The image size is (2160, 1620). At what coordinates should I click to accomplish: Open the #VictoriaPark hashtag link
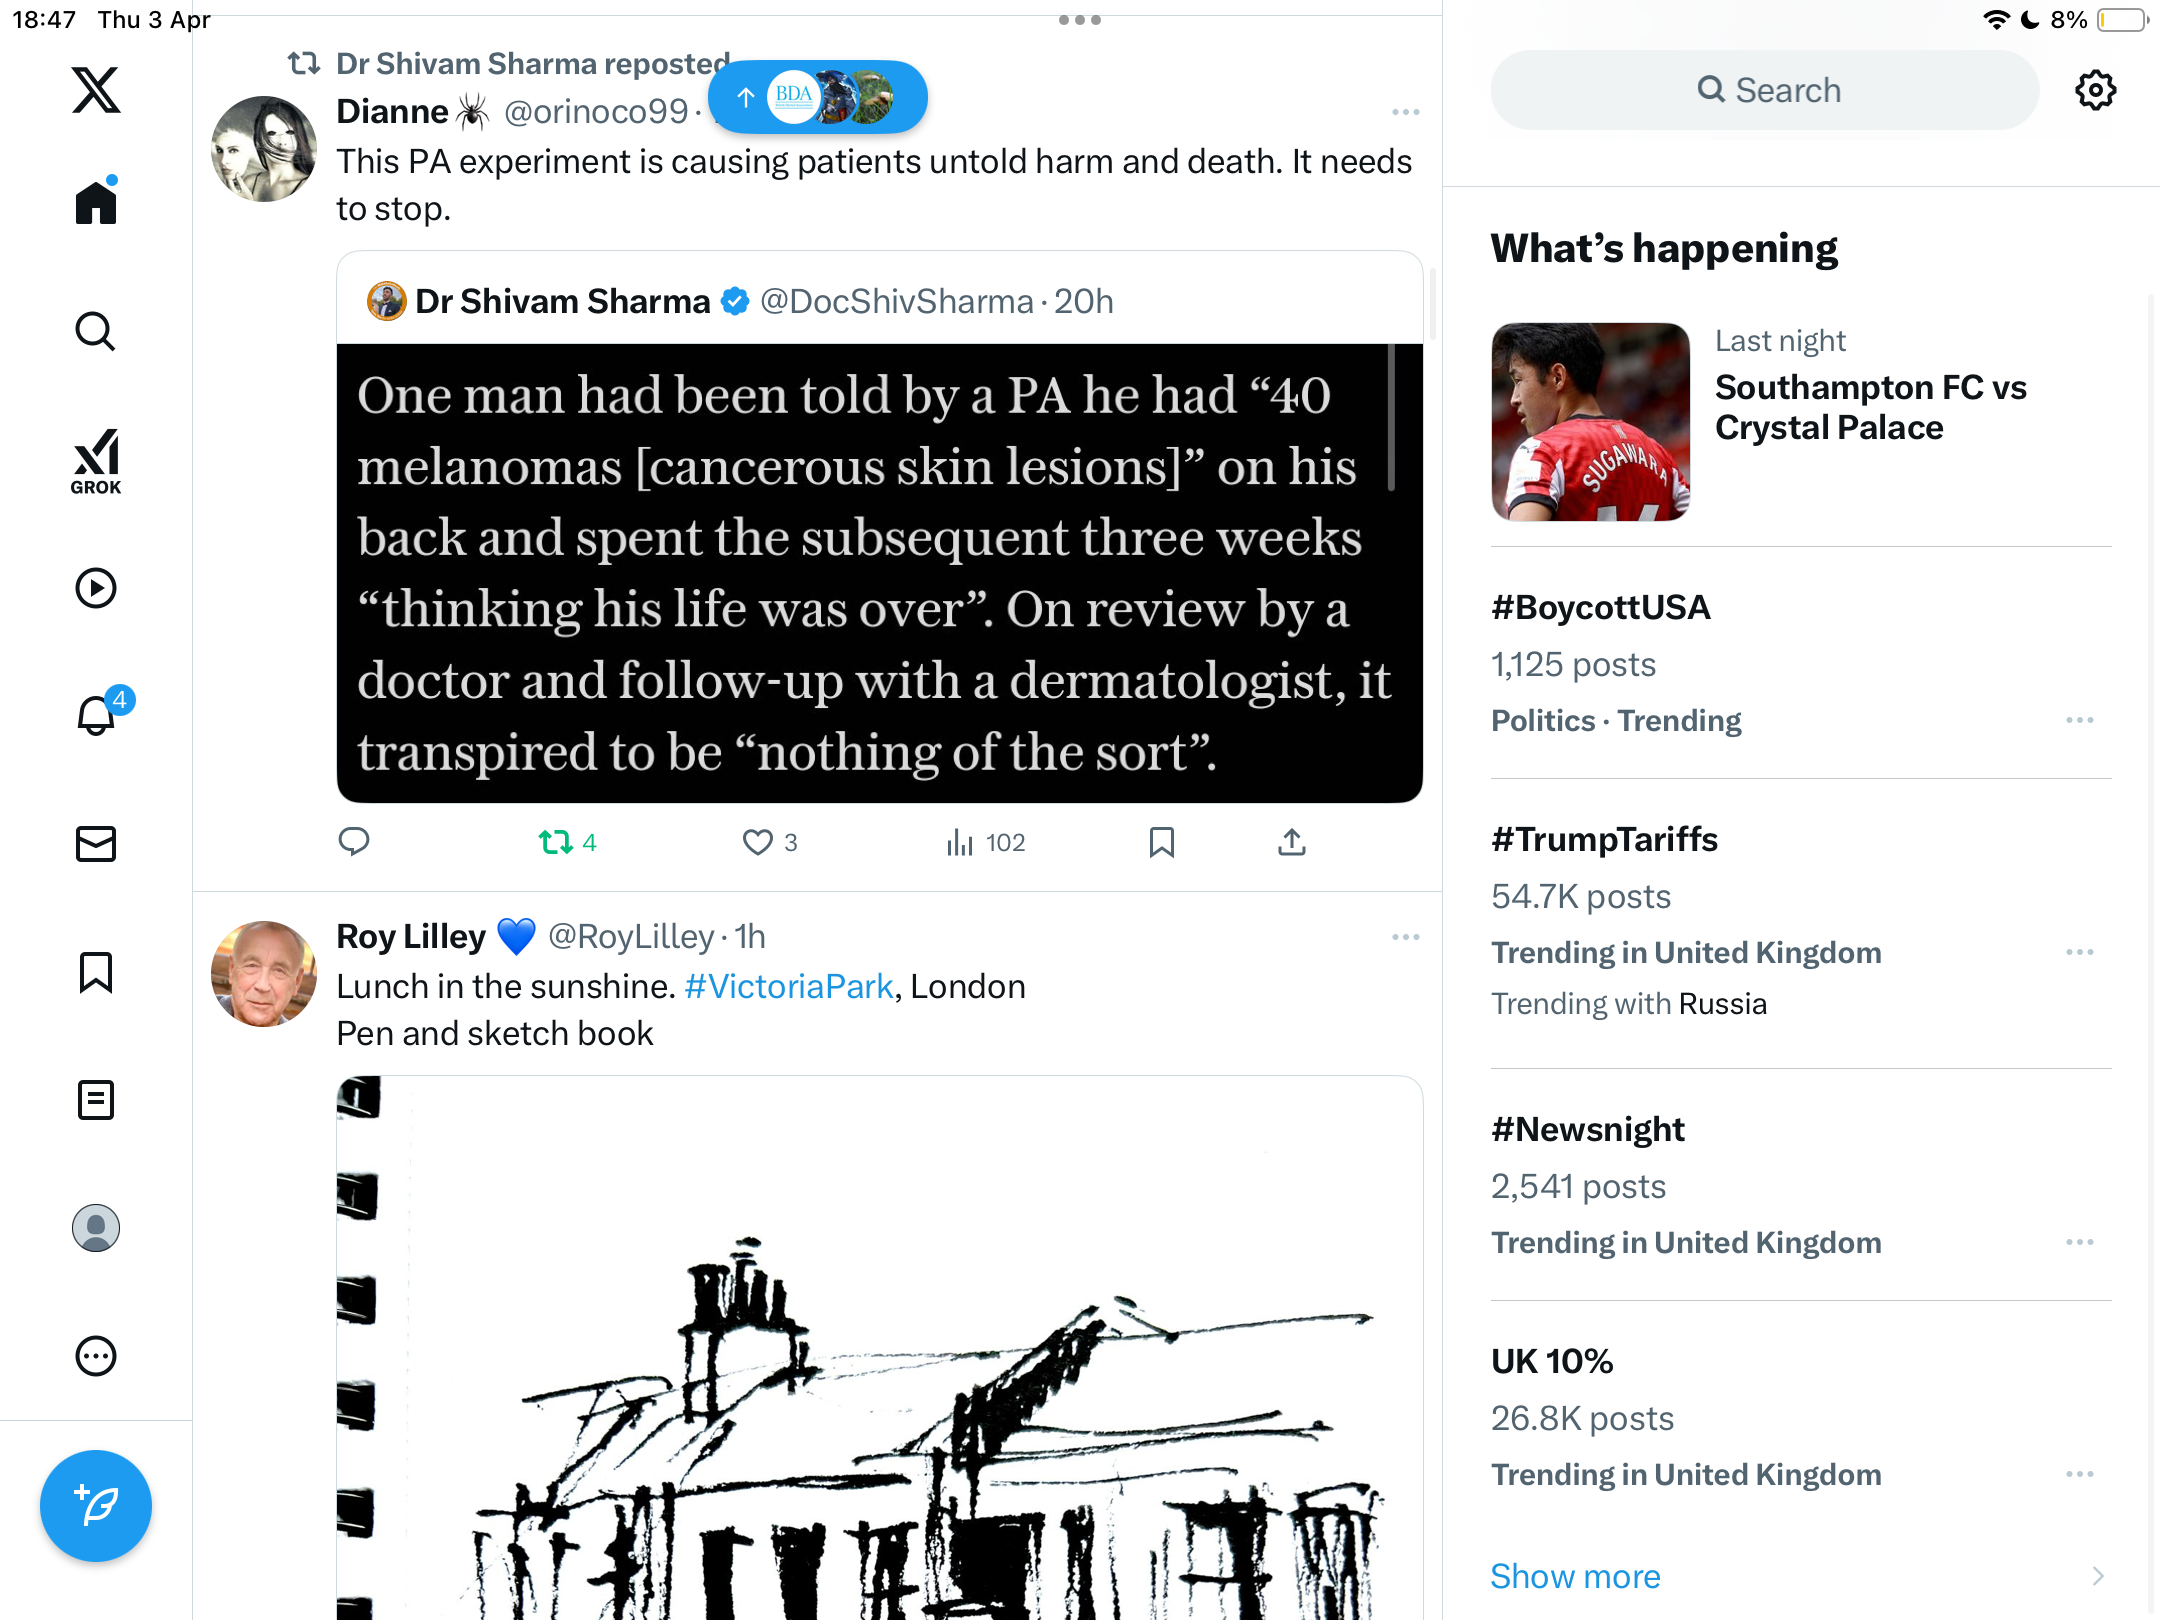pyautogui.click(x=788, y=986)
